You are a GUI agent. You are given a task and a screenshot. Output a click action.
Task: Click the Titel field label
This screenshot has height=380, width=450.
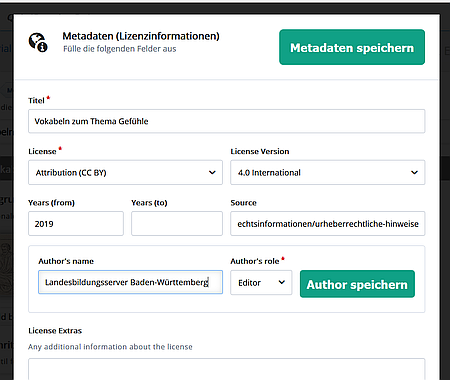[x=36, y=100]
